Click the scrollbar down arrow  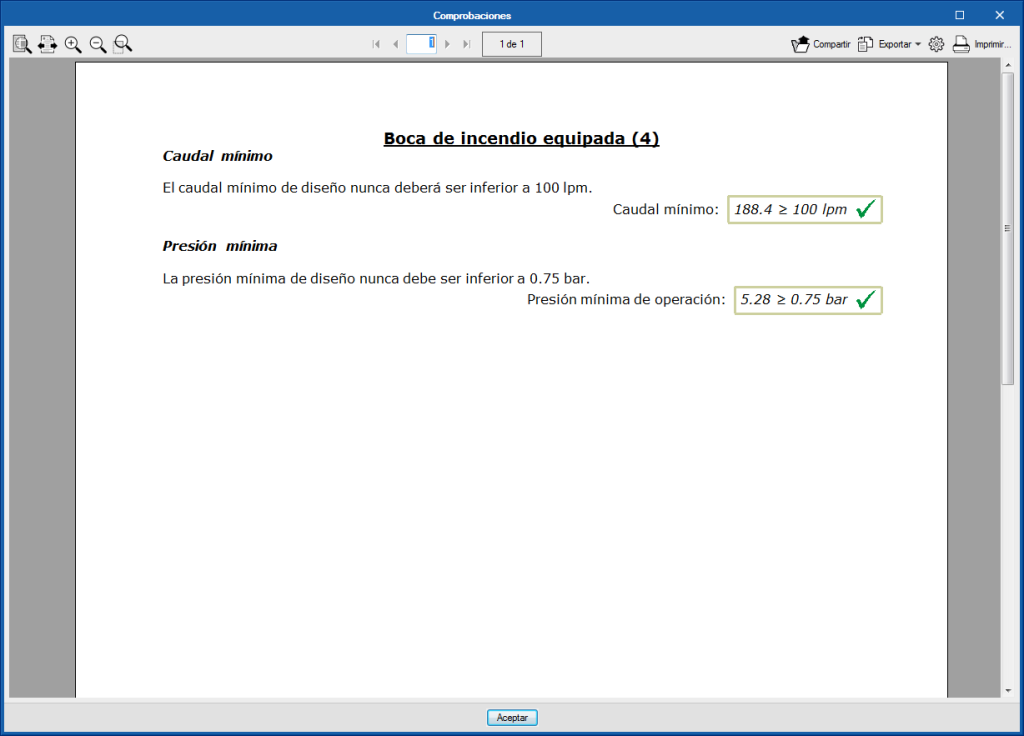[1008, 691]
